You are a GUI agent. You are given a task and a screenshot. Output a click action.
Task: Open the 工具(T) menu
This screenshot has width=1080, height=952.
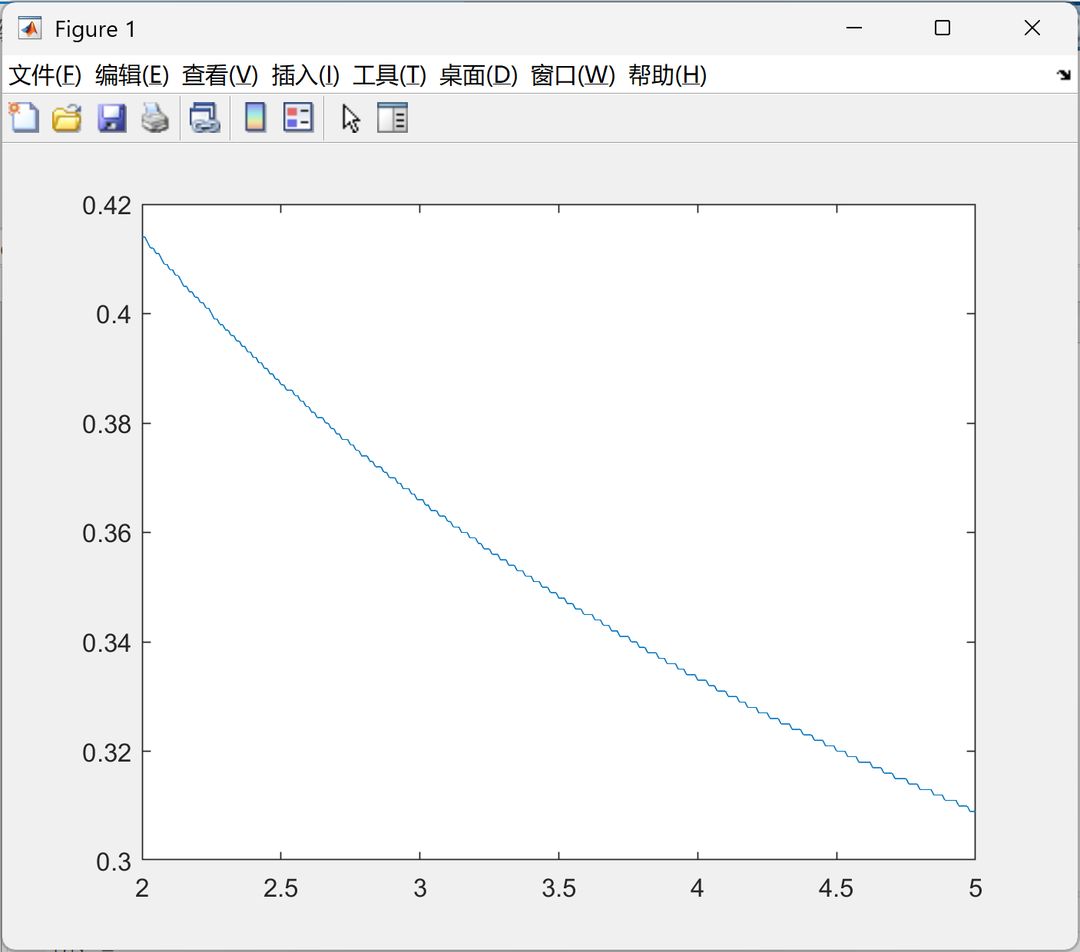click(389, 74)
